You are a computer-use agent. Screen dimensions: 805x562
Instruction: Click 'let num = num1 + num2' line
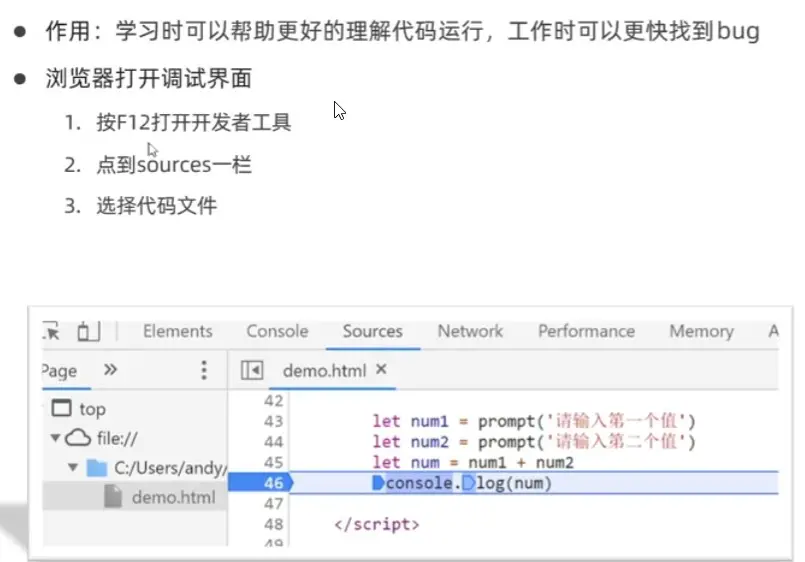[x=473, y=462]
